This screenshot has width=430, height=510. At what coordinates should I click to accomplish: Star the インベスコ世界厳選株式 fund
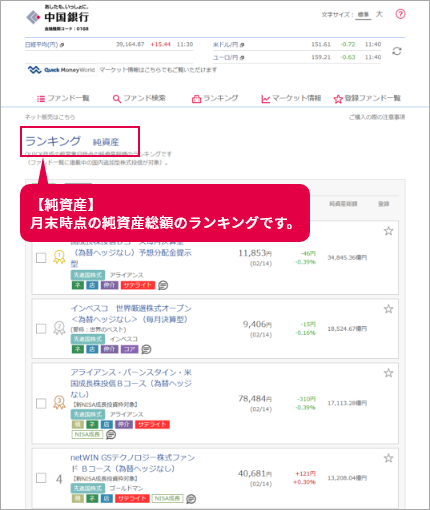point(388,309)
